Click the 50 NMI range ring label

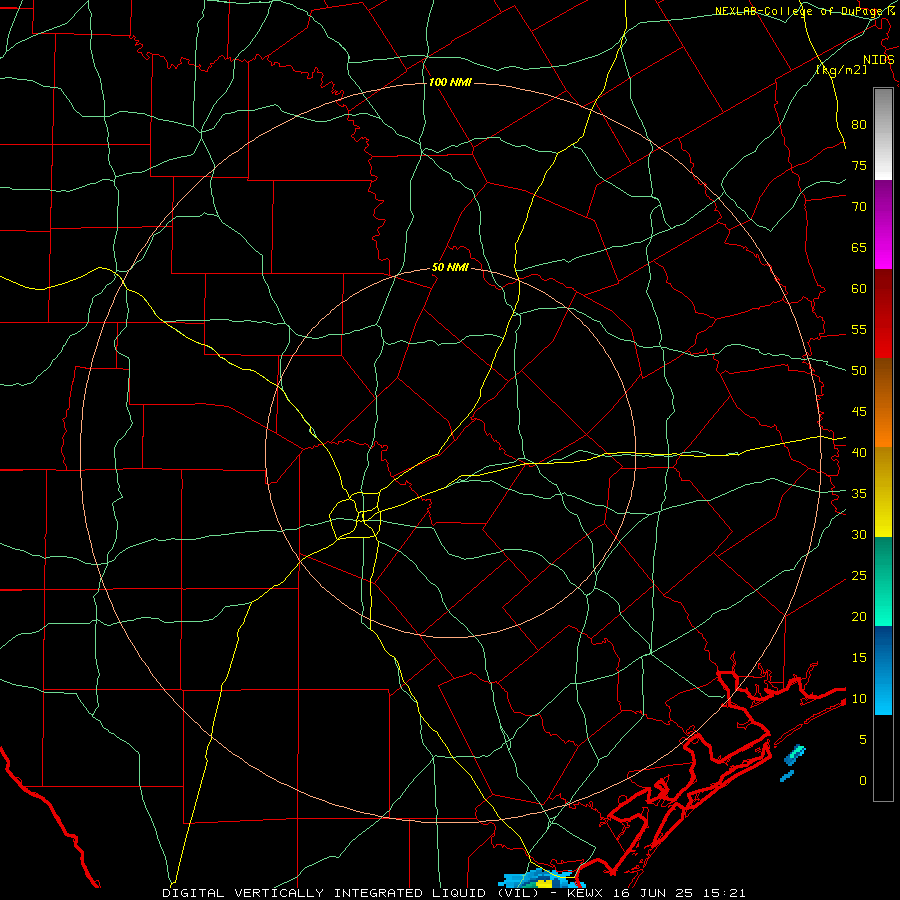tap(450, 267)
